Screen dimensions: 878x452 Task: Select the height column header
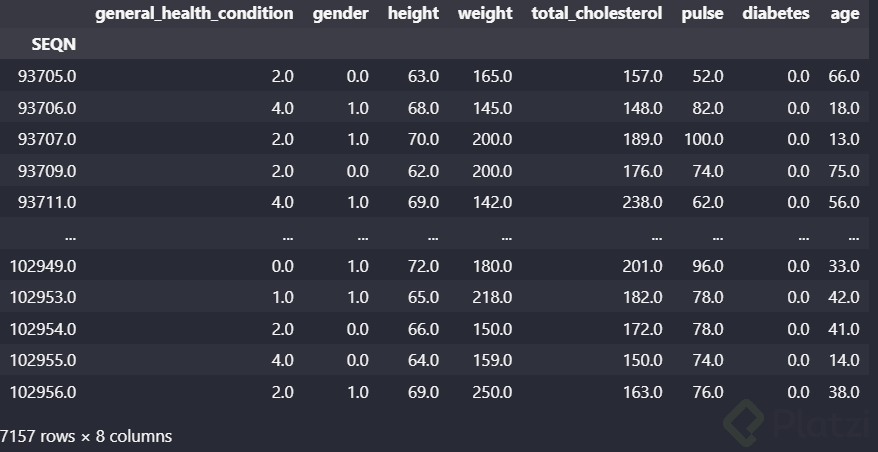click(x=413, y=14)
